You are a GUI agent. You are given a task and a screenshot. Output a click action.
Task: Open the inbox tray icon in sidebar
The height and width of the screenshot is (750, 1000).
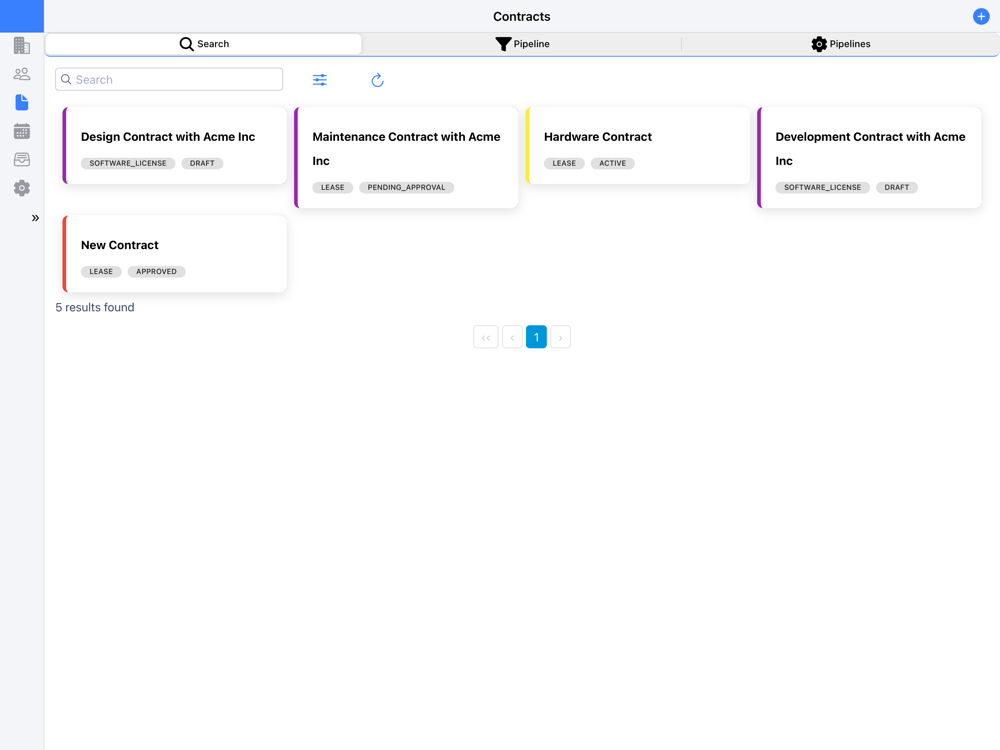[x=22, y=159]
